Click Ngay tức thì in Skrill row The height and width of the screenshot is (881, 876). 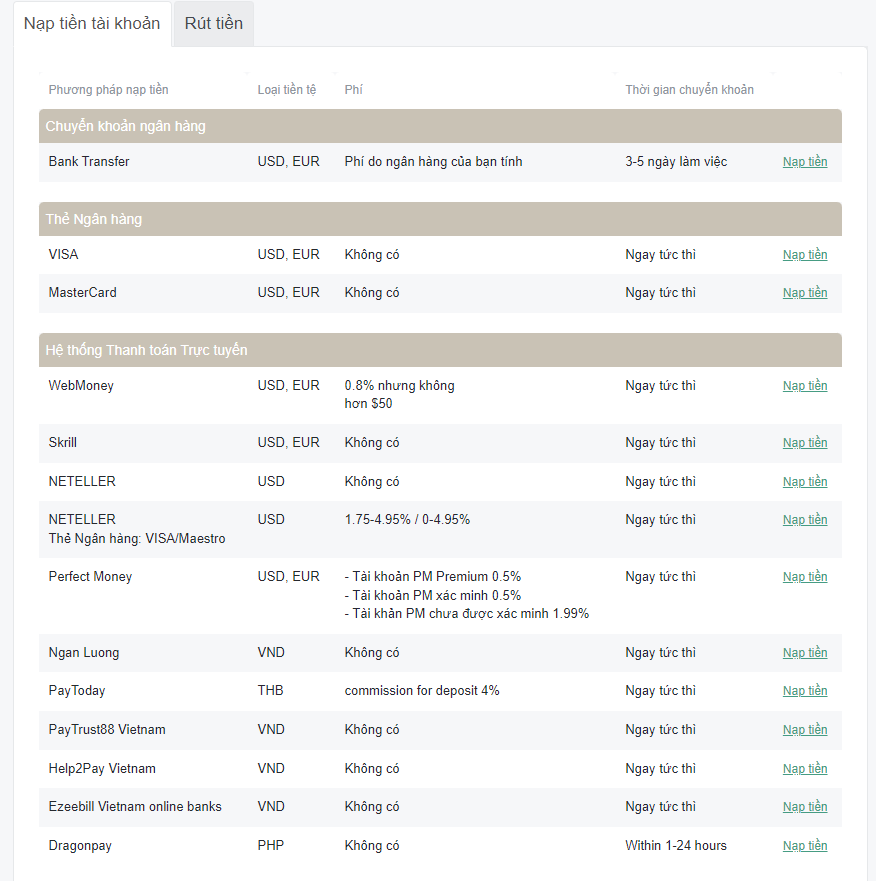point(660,443)
